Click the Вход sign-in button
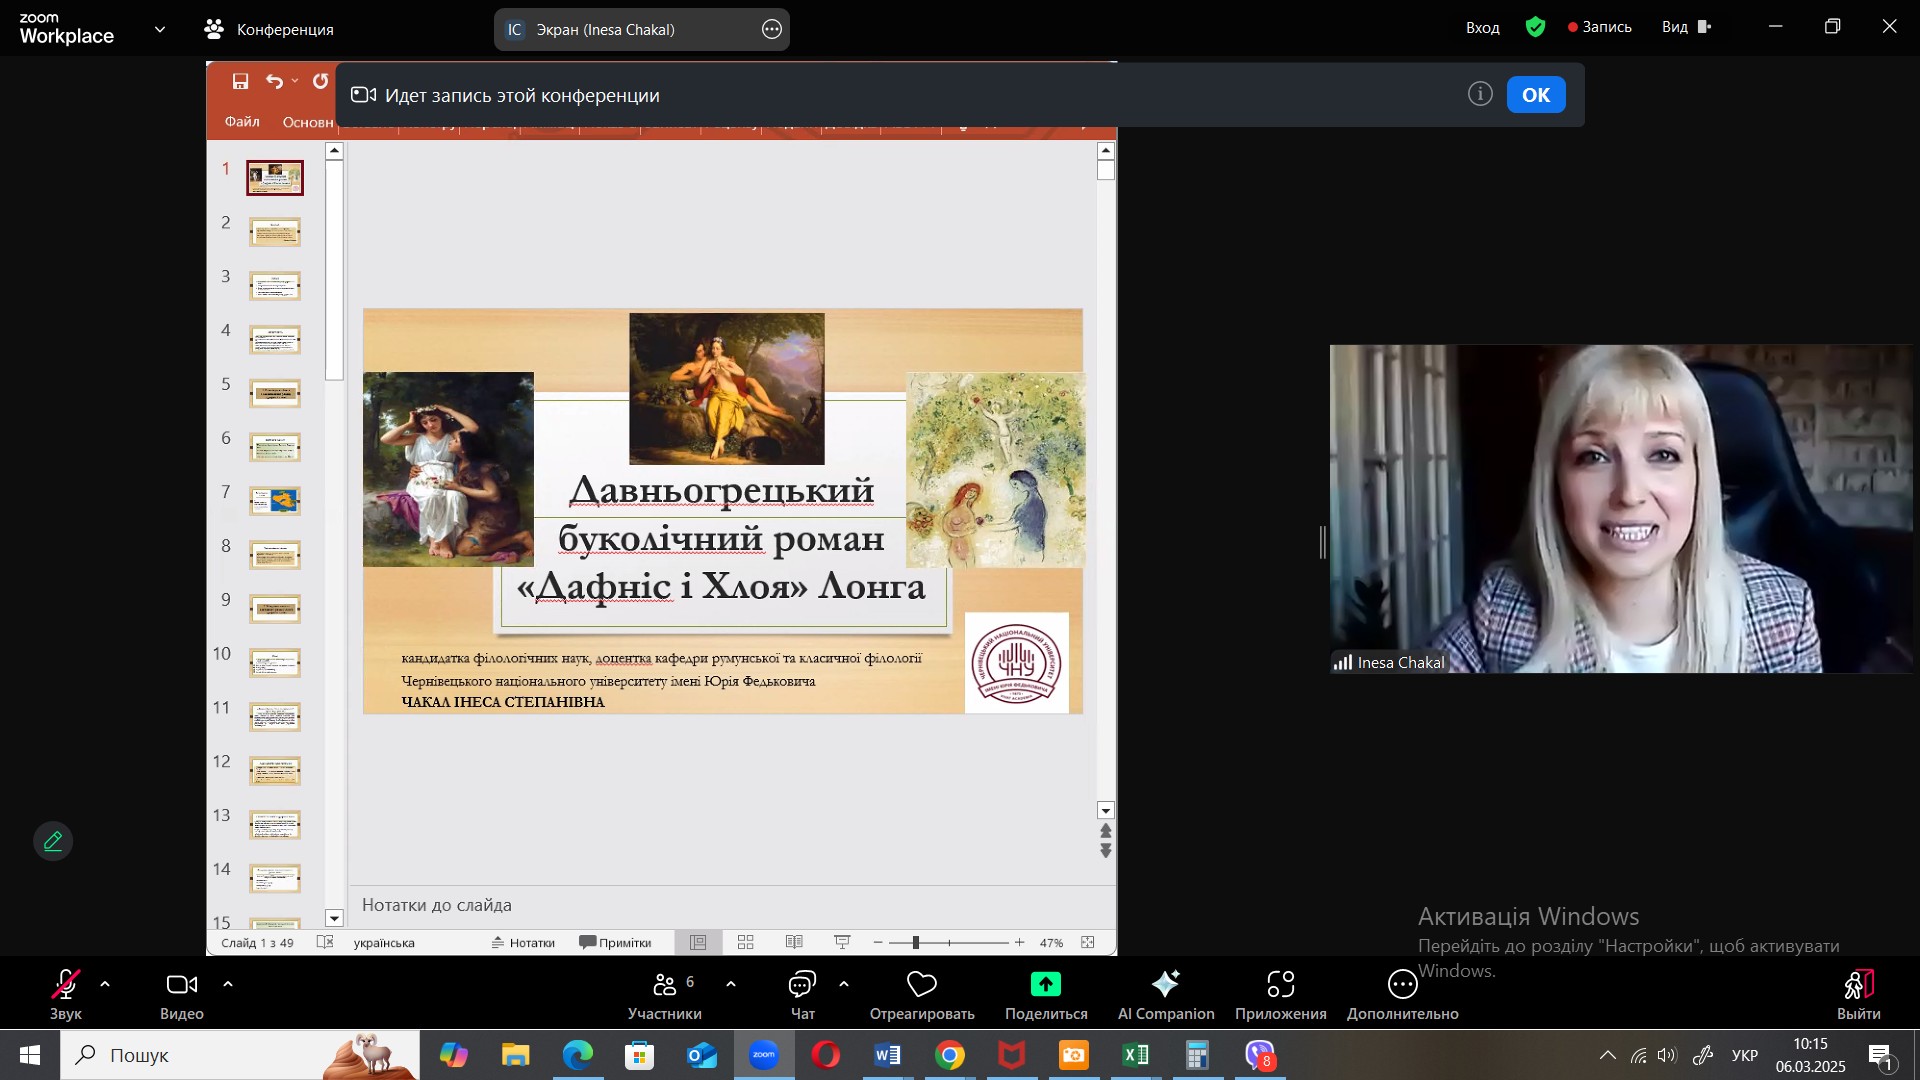 click(1483, 28)
